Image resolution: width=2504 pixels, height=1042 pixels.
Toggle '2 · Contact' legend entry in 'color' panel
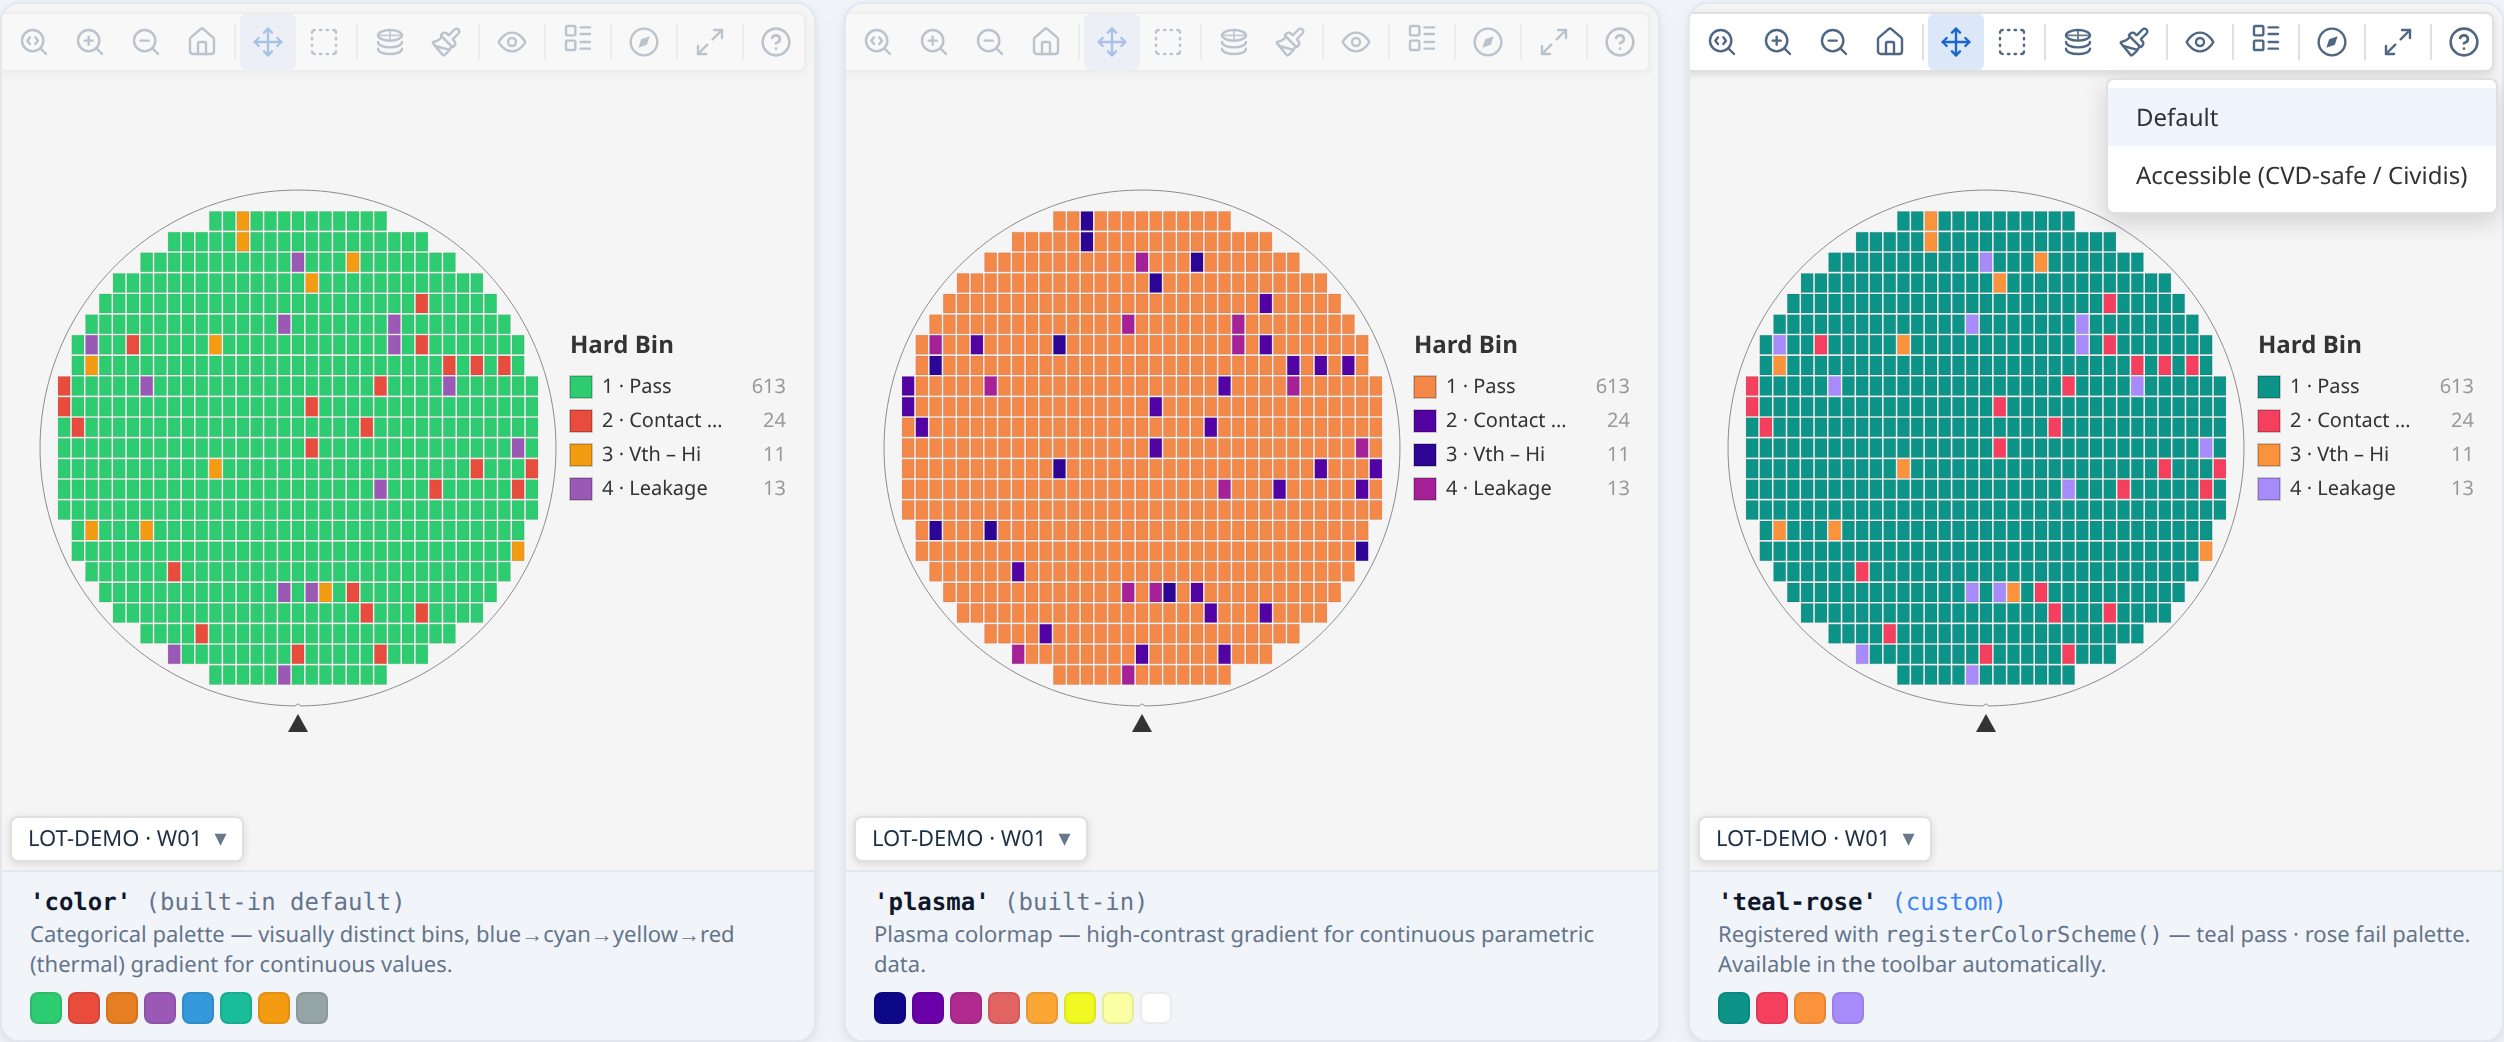click(x=678, y=420)
